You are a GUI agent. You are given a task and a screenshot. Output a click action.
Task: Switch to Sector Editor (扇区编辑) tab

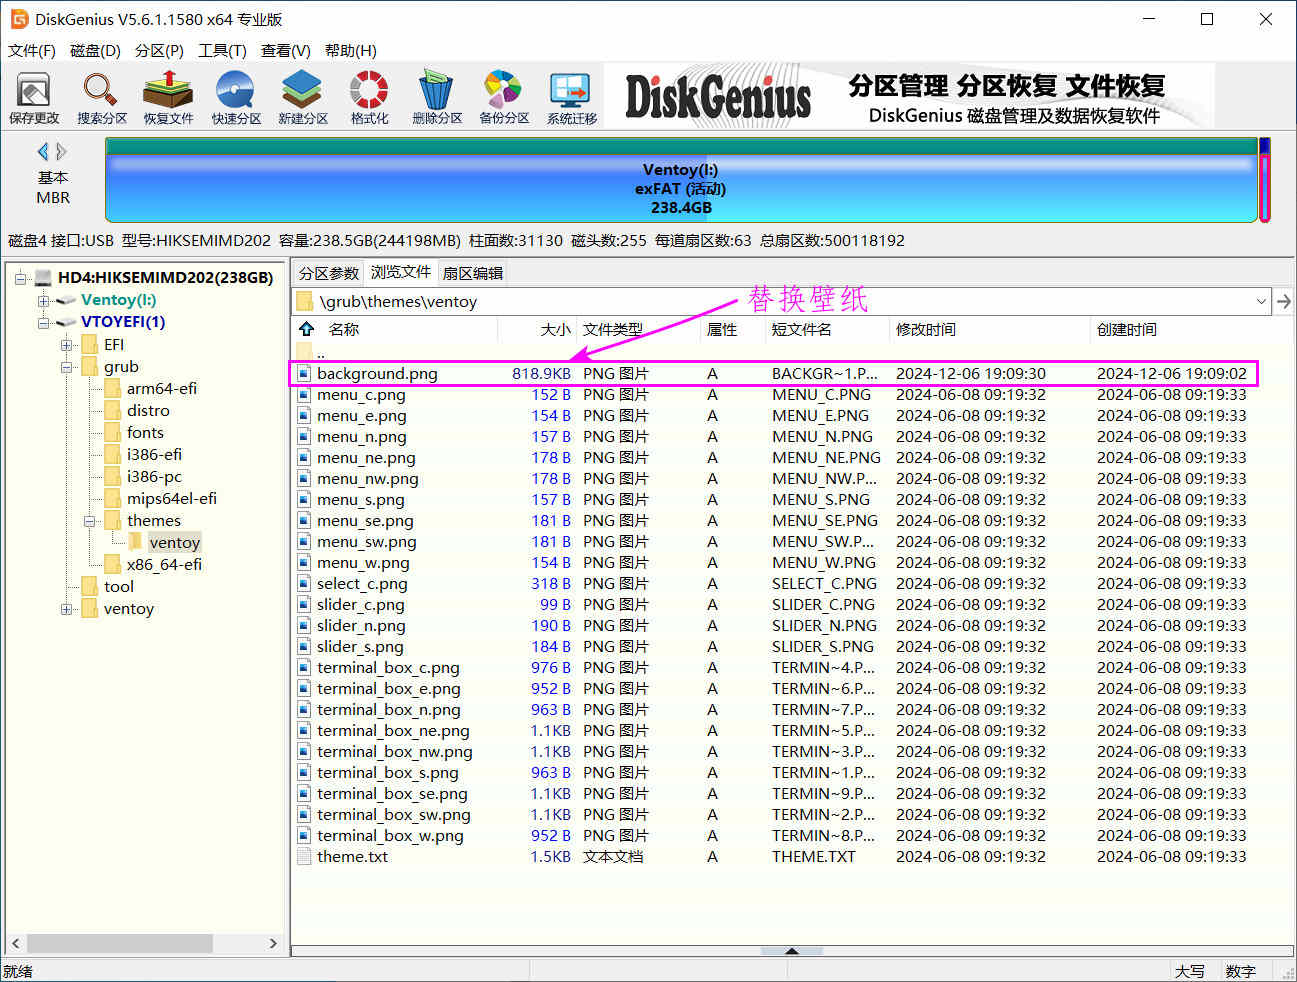click(472, 273)
